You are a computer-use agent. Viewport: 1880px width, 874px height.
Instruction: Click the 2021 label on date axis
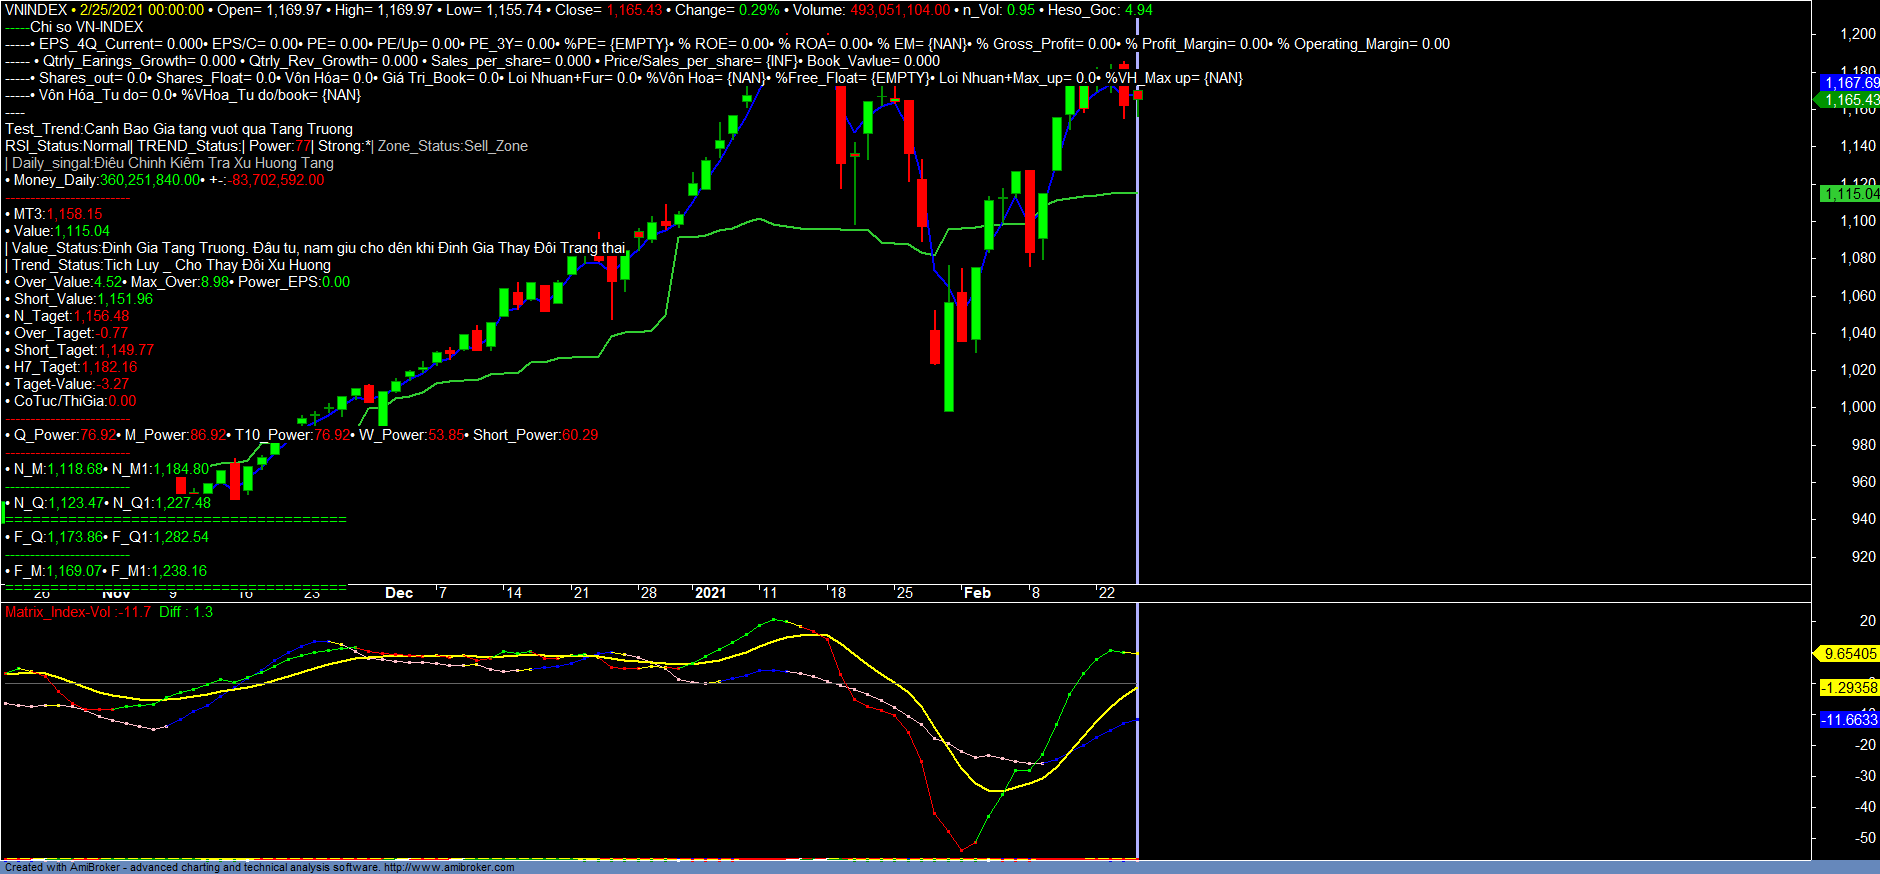(x=710, y=593)
